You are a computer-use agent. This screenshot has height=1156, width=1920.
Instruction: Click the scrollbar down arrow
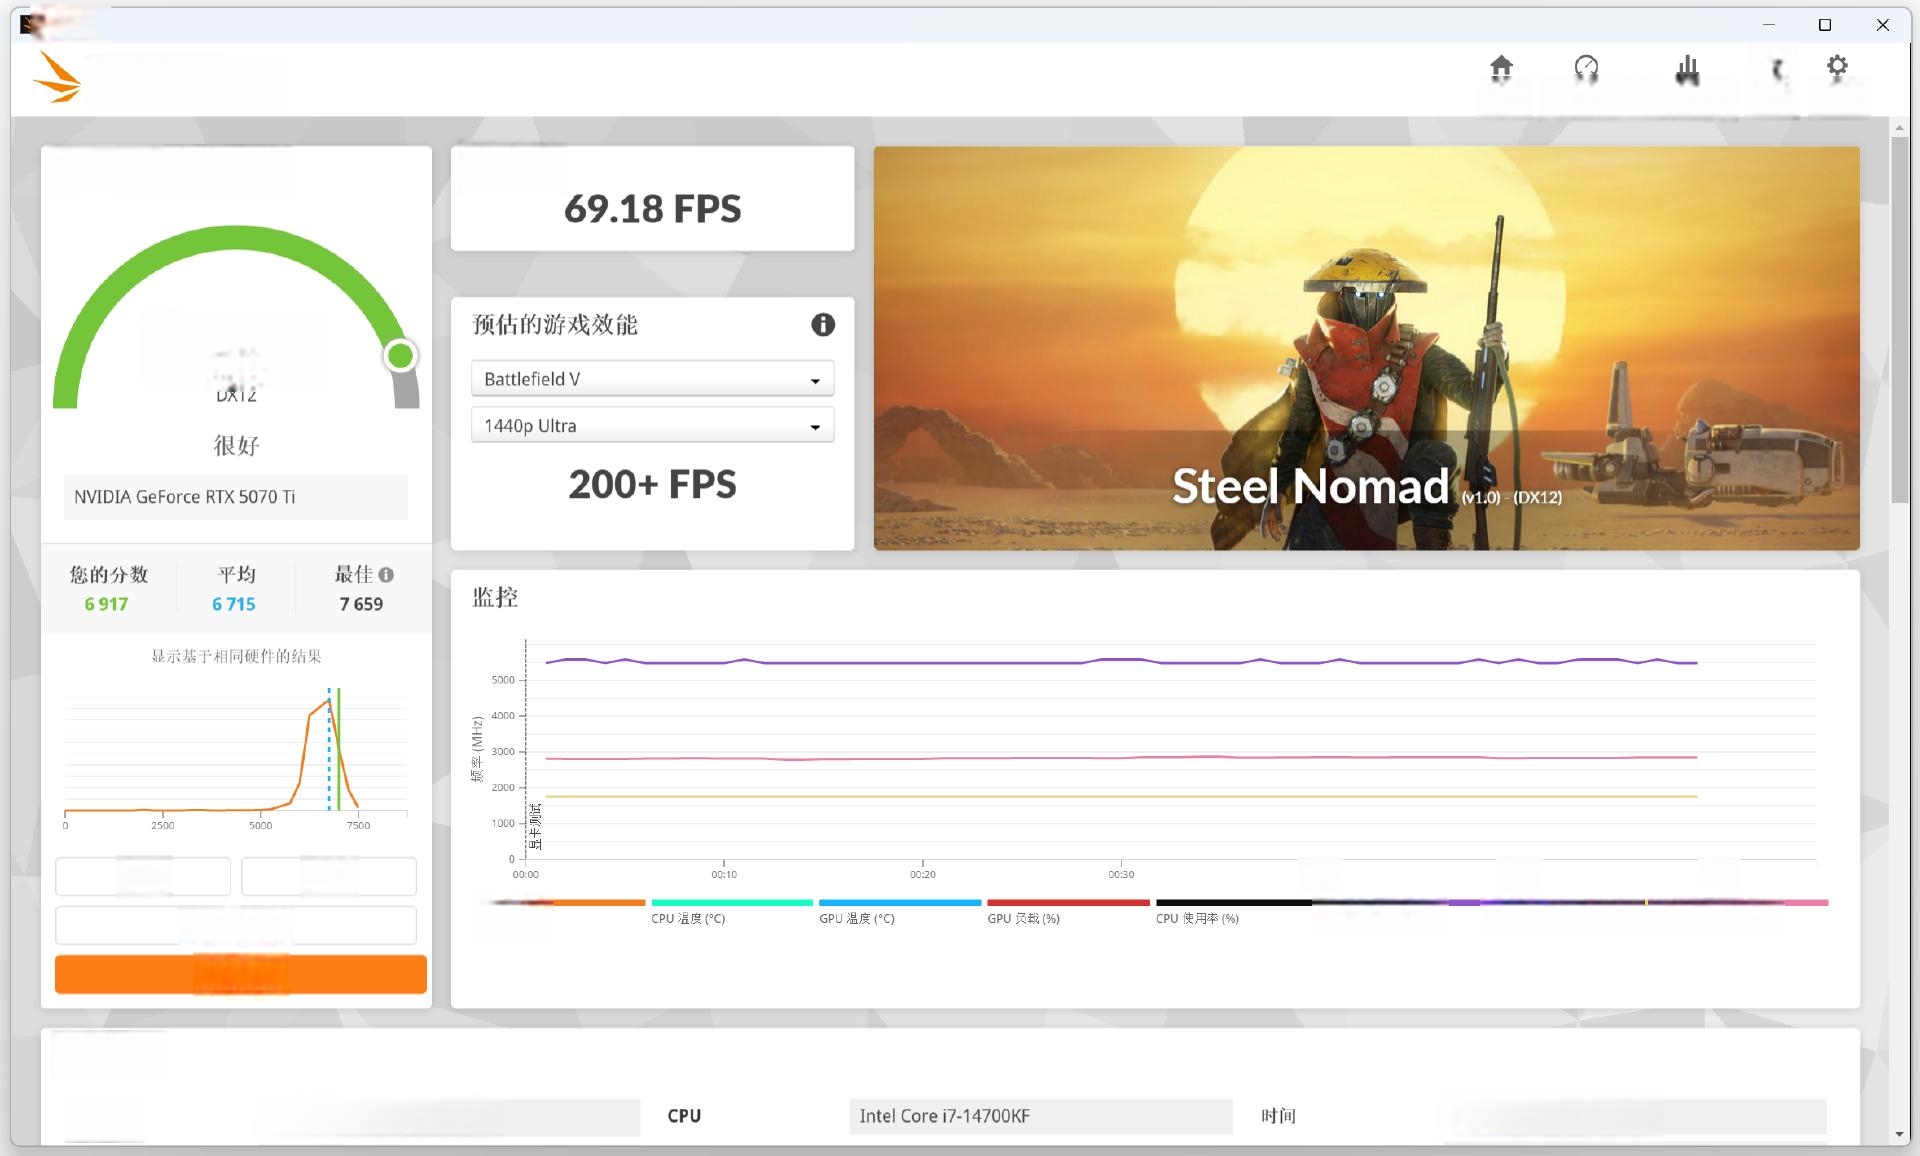pyautogui.click(x=1899, y=1134)
